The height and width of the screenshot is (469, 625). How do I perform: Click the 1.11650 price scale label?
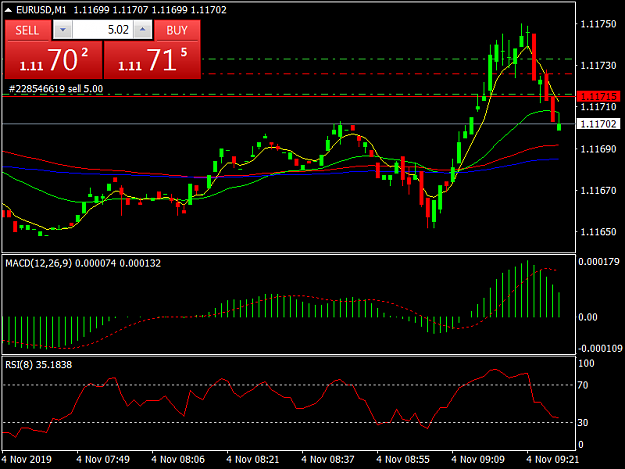pos(598,232)
